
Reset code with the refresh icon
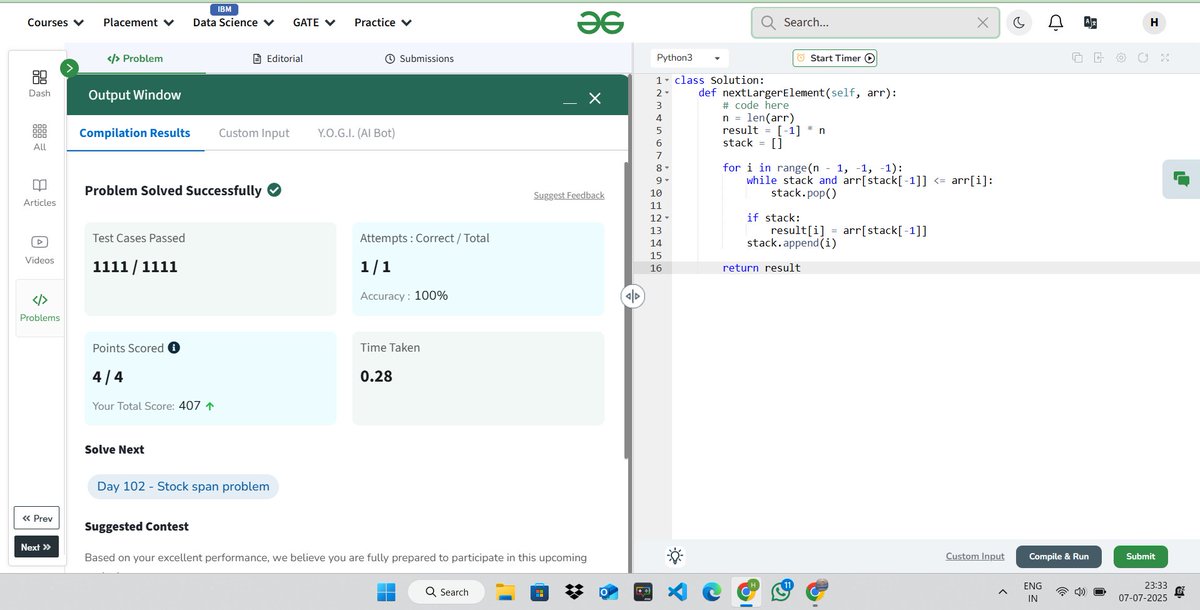[1143, 58]
